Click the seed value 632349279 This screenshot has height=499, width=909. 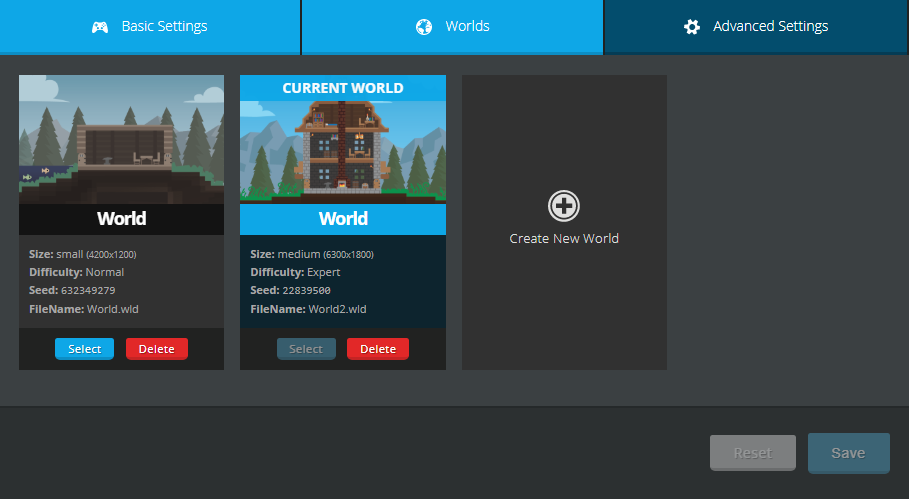pos(88,290)
